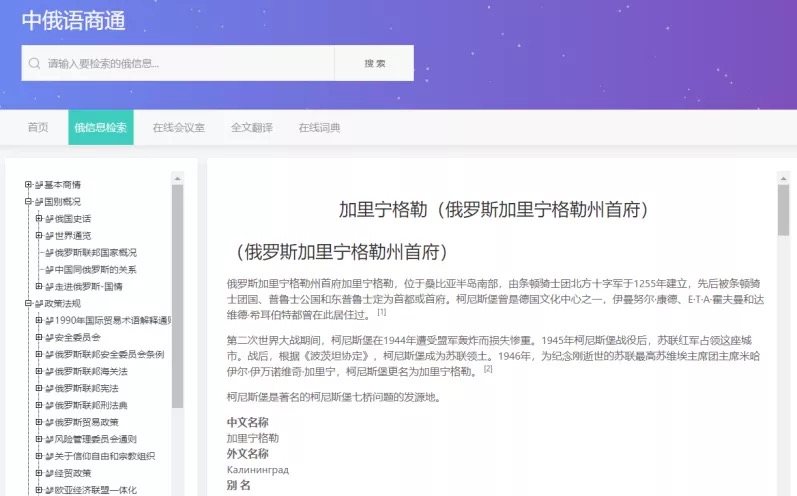Collapse the 政策法规 tree node
Viewport: 797px width, 496px height.
(28, 303)
